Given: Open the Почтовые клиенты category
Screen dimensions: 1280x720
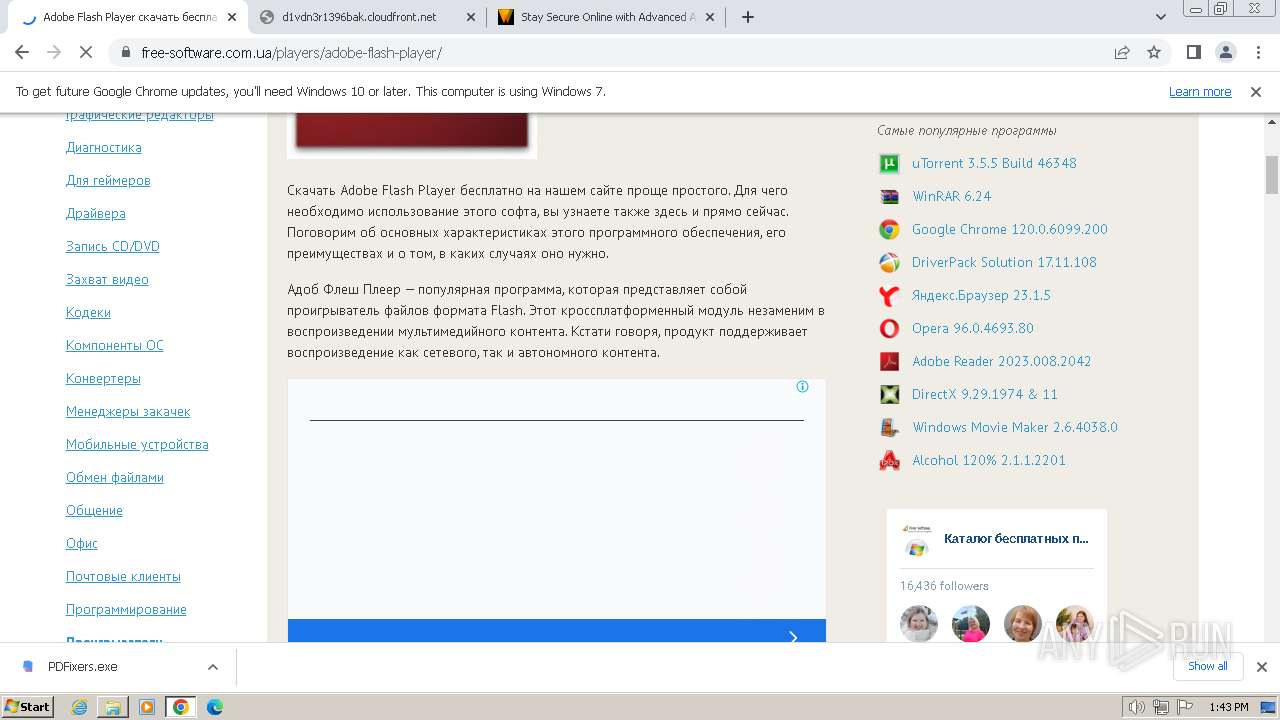Looking at the screenshot, I should tap(123, 577).
